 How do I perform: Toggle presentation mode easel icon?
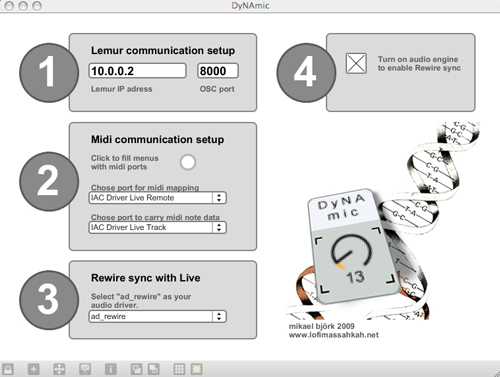click(85, 369)
